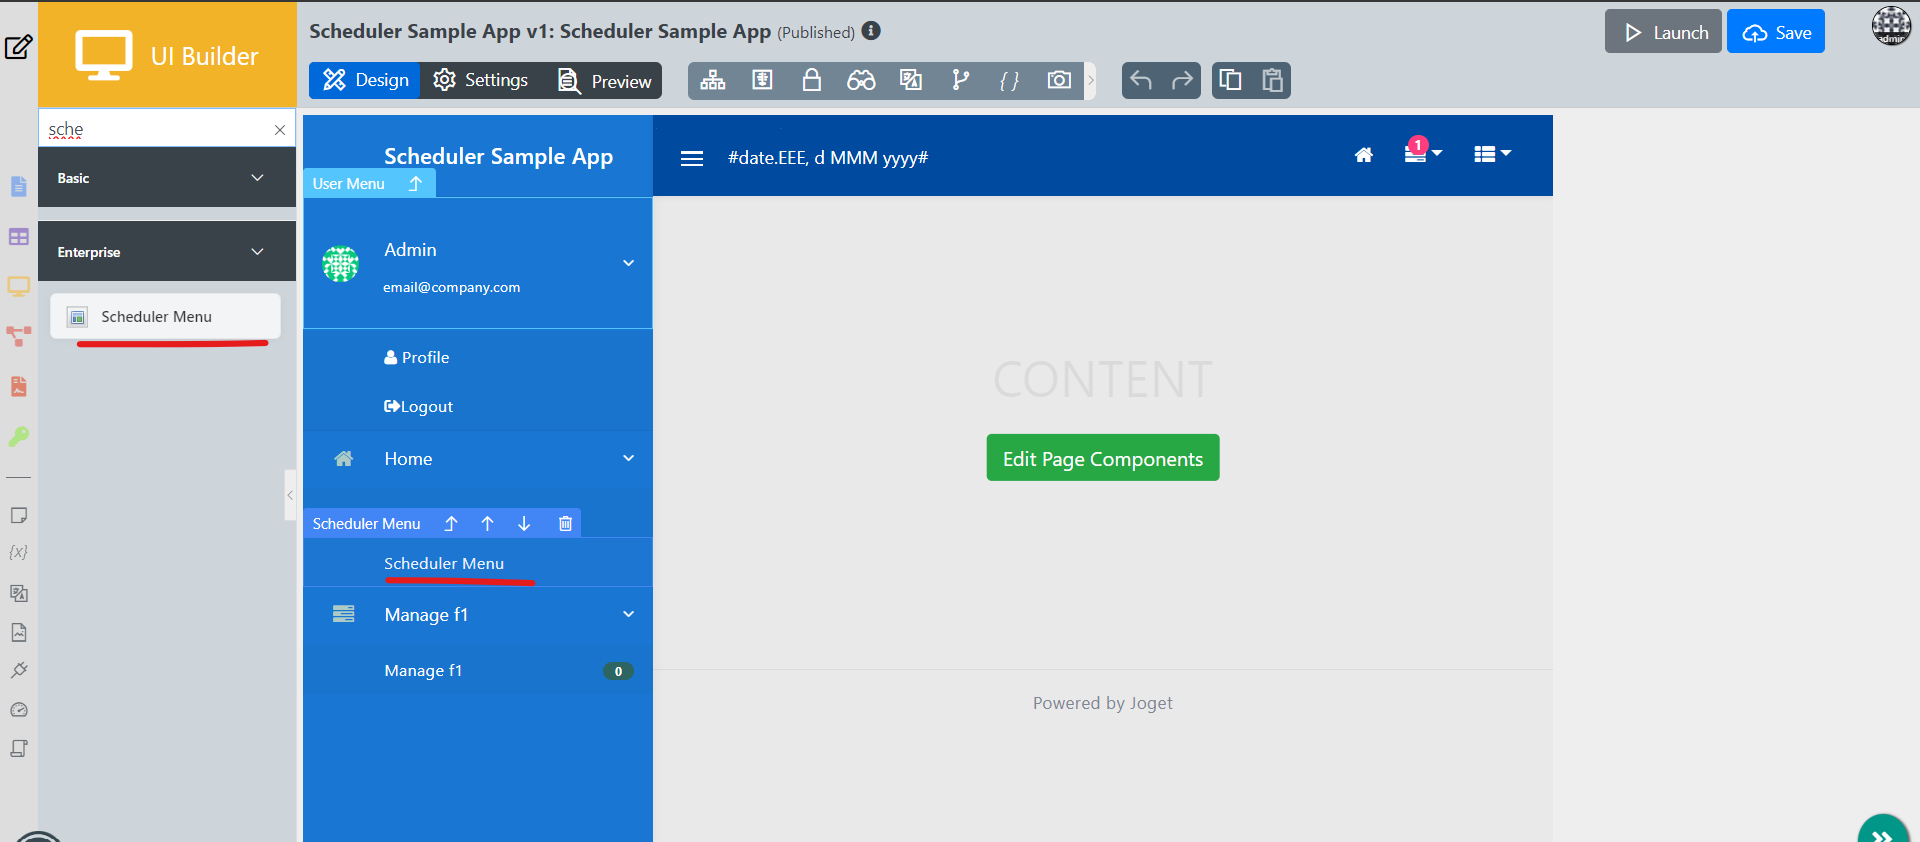Click the {x} variables sidebar icon
The image size is (1920, 842).
point(19,552)
